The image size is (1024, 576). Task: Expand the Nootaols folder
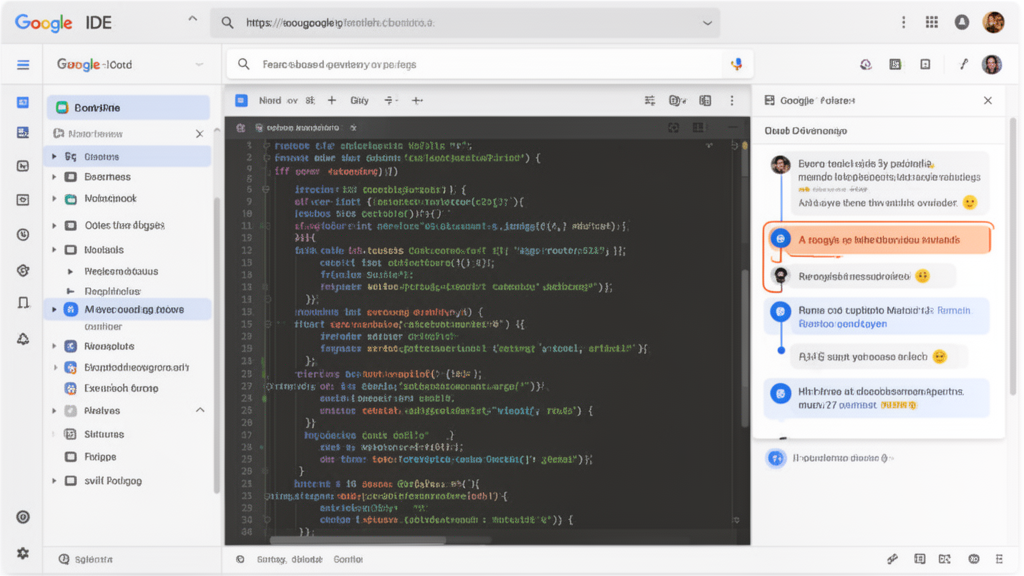tap(54, 249)
